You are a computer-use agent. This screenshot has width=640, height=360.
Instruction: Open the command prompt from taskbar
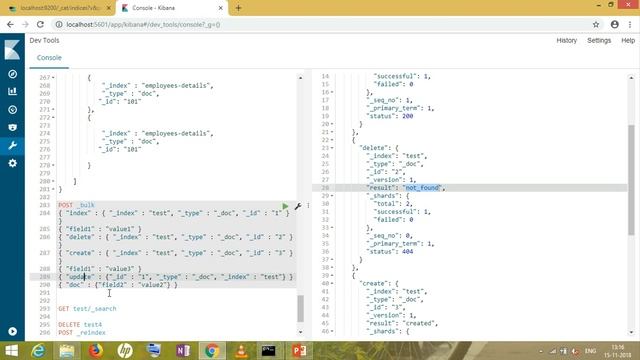[269, 351]
